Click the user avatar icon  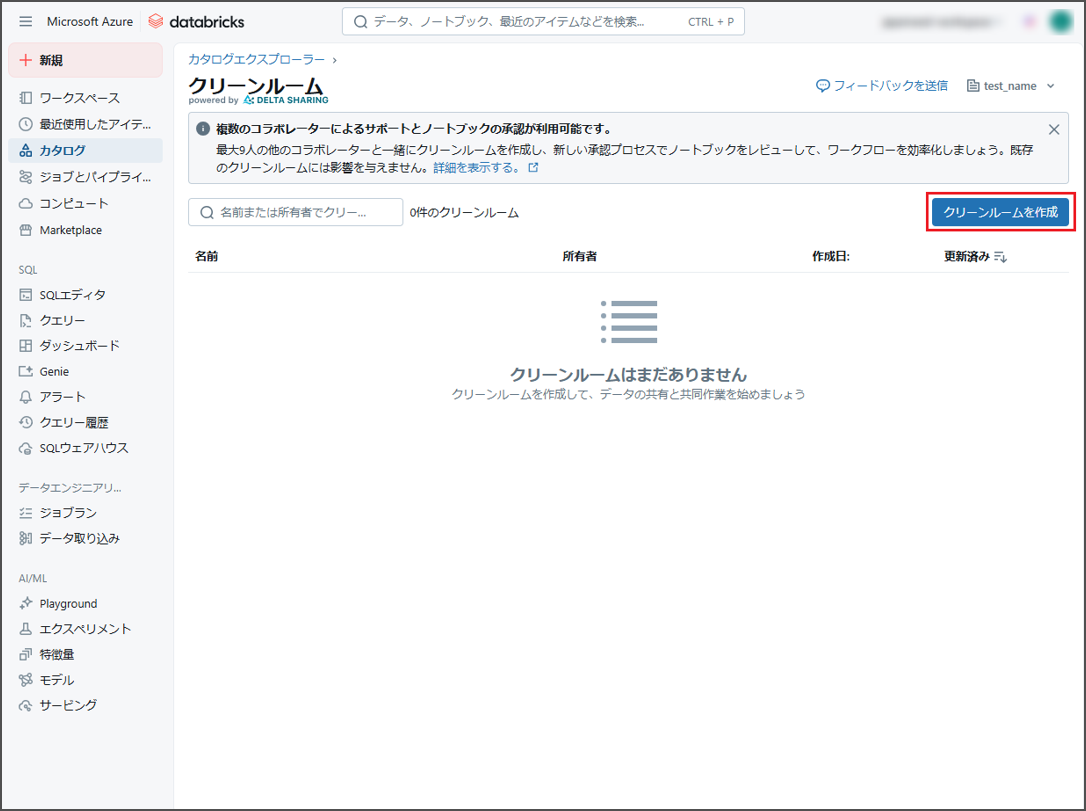[1060, 21]
